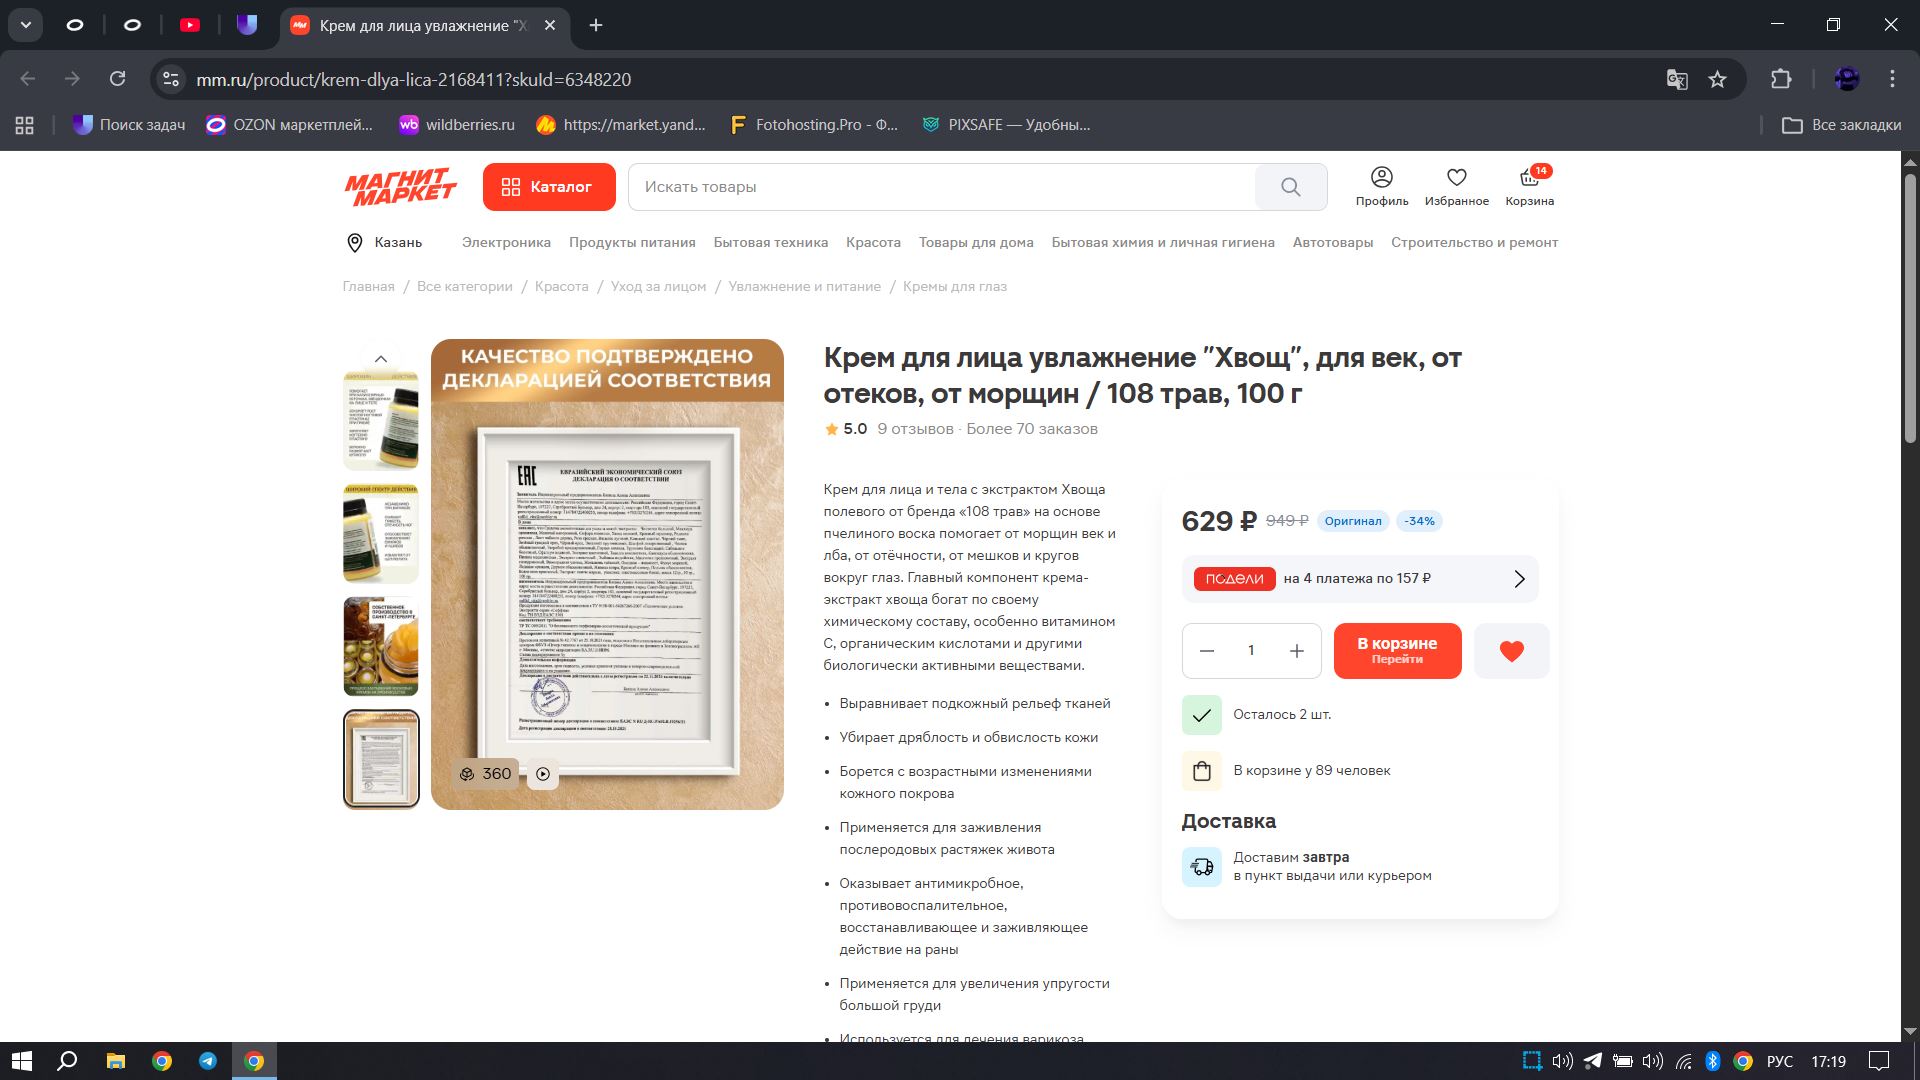Image resolution: width=1920 pixels, height=1080 pixels.
Task: Bookmark the page with the star icon
Action: pyautogui.click(x=1717, y=79)
